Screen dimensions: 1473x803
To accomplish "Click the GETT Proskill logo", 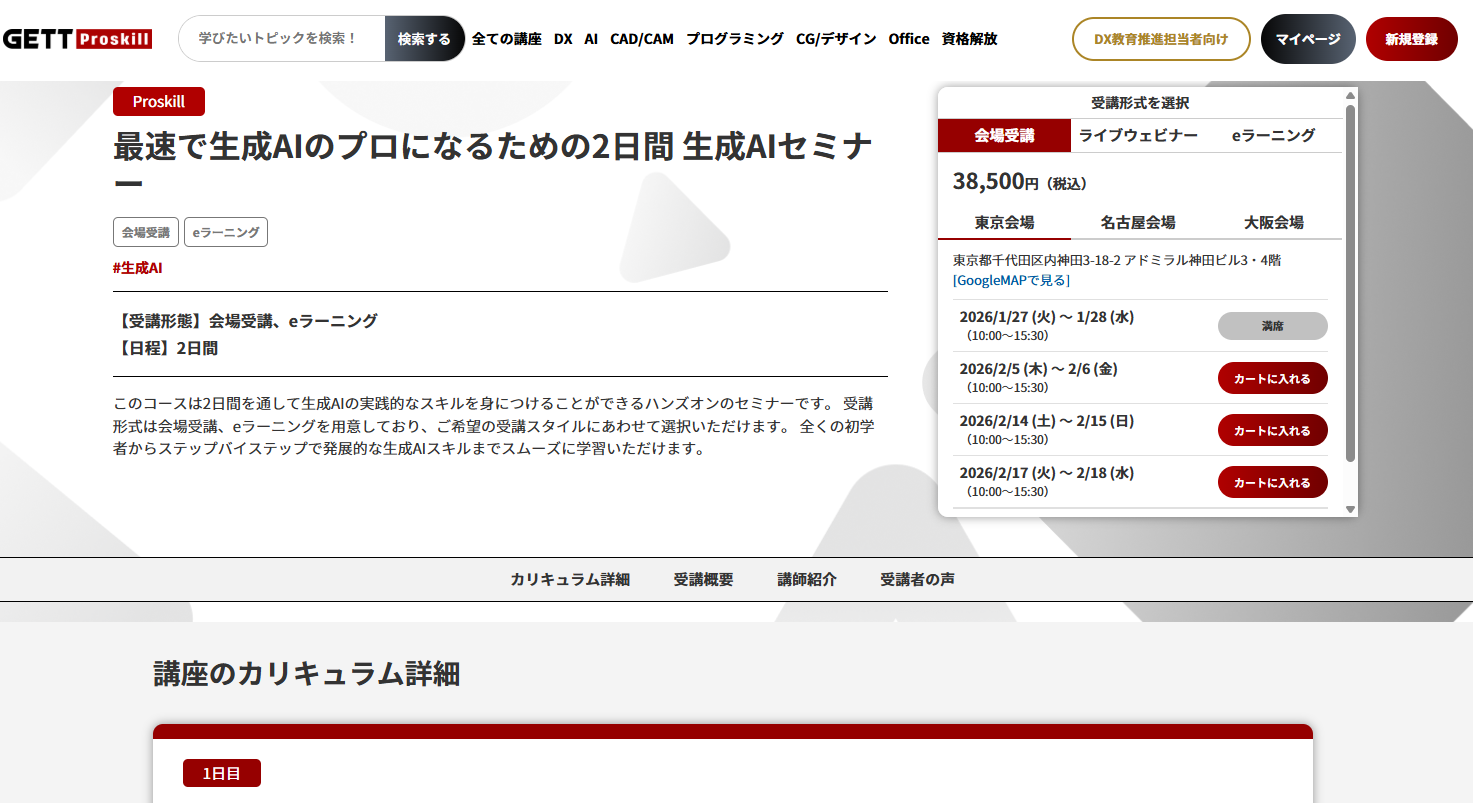I will pyautogui.click(x=77, y=39).
